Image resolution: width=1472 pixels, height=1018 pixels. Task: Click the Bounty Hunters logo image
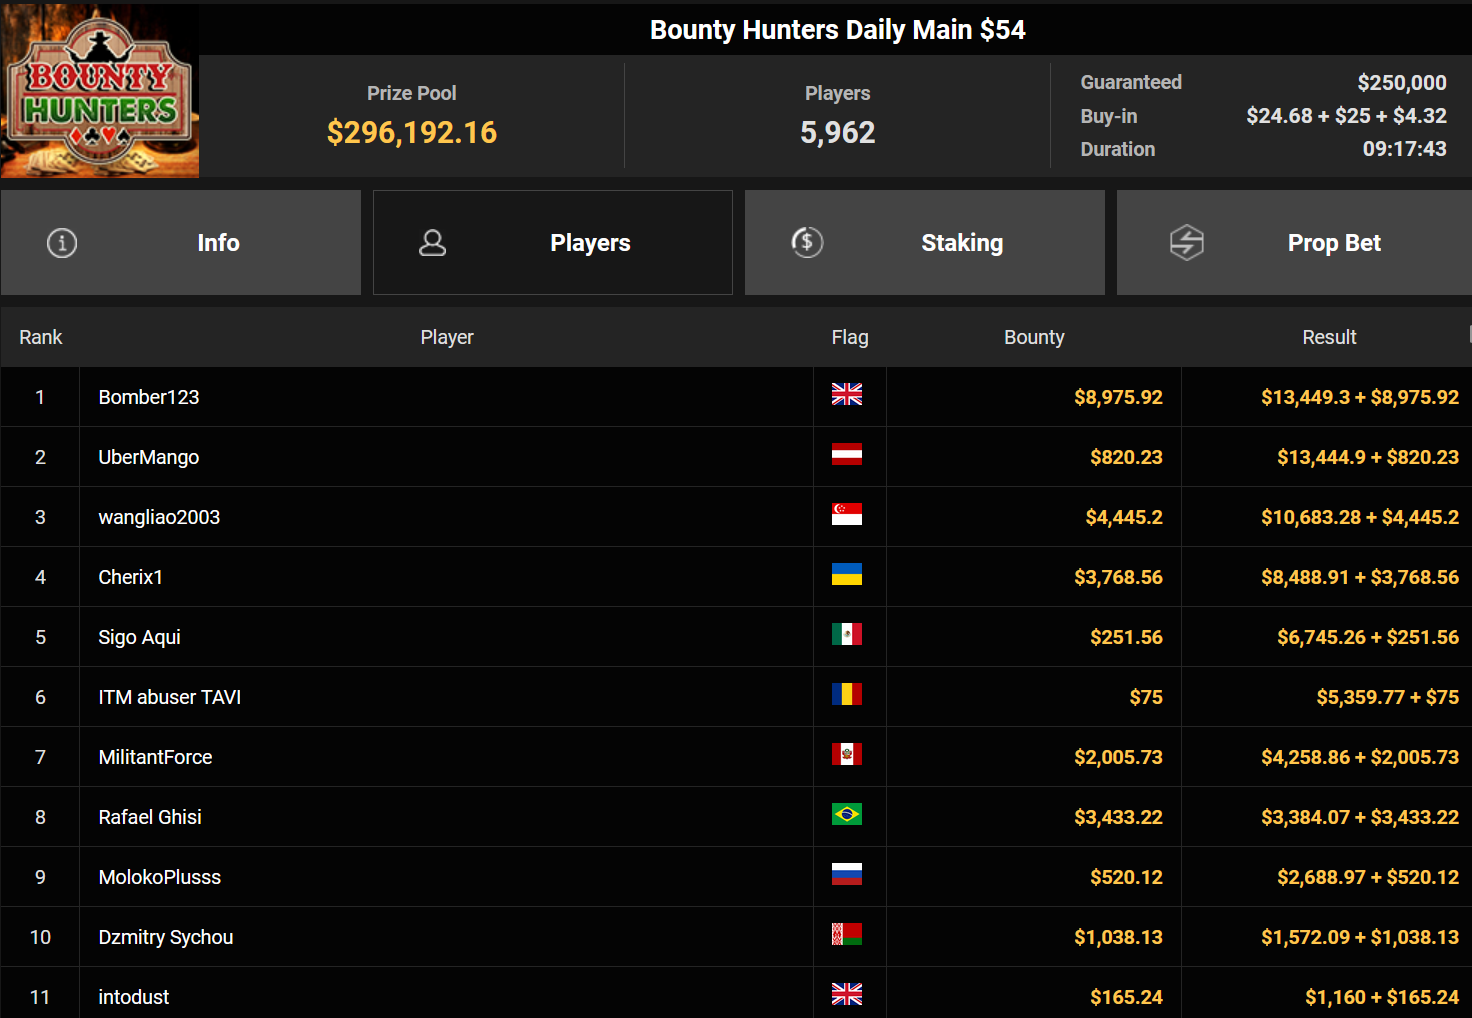pos(100,91)
